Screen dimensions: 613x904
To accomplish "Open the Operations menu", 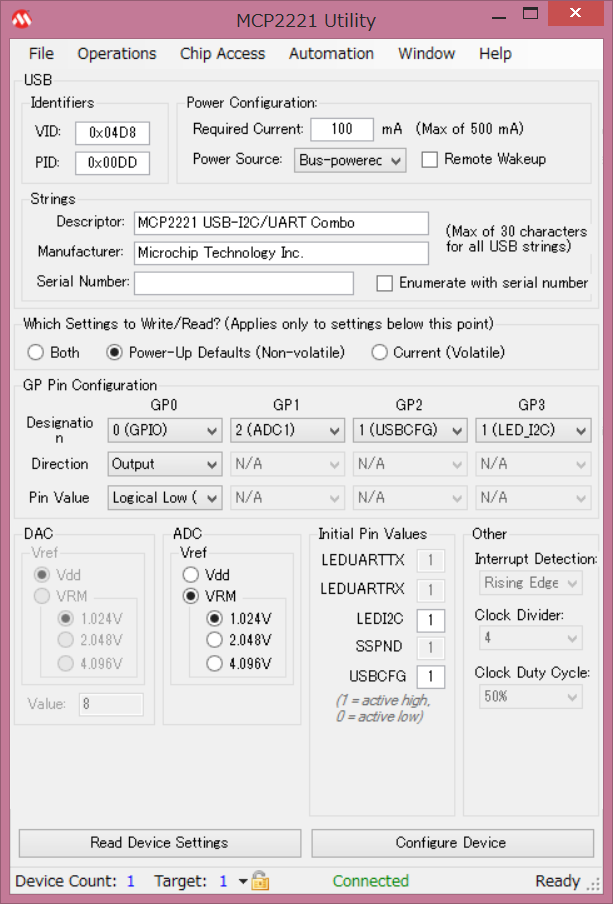I will [116, 54].
